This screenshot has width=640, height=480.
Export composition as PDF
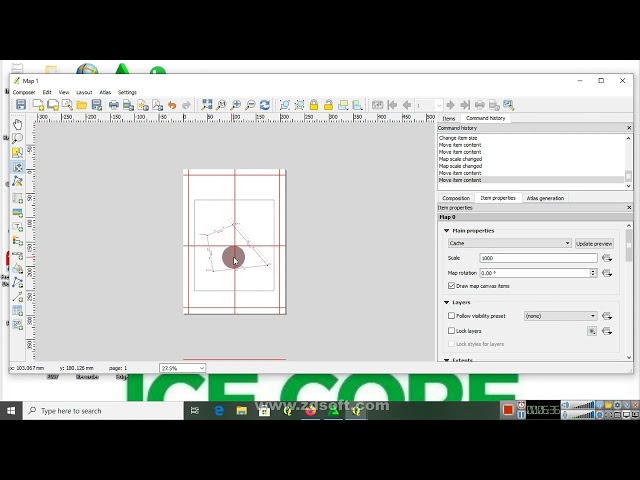pyautogui.click(x=158, y=105)
